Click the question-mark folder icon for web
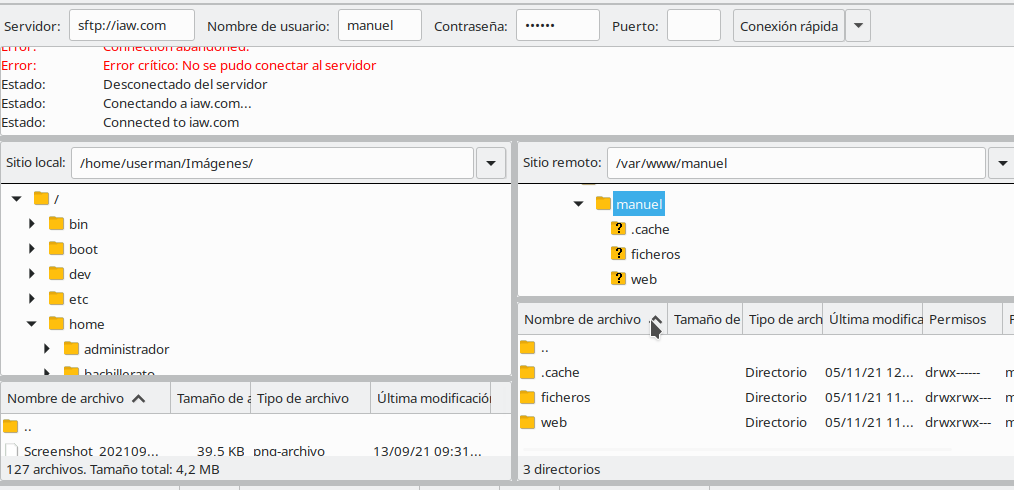 click(x=618, y=279)
